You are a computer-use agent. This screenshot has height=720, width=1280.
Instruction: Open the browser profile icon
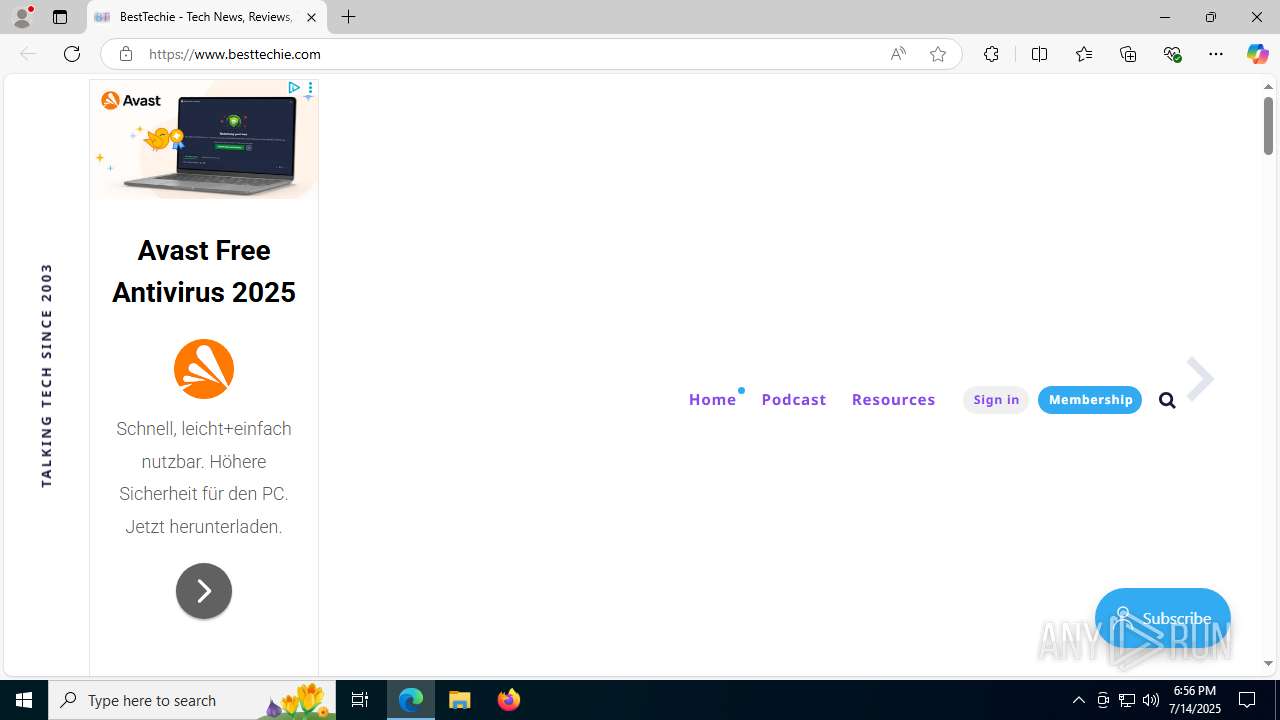(22, 17)
